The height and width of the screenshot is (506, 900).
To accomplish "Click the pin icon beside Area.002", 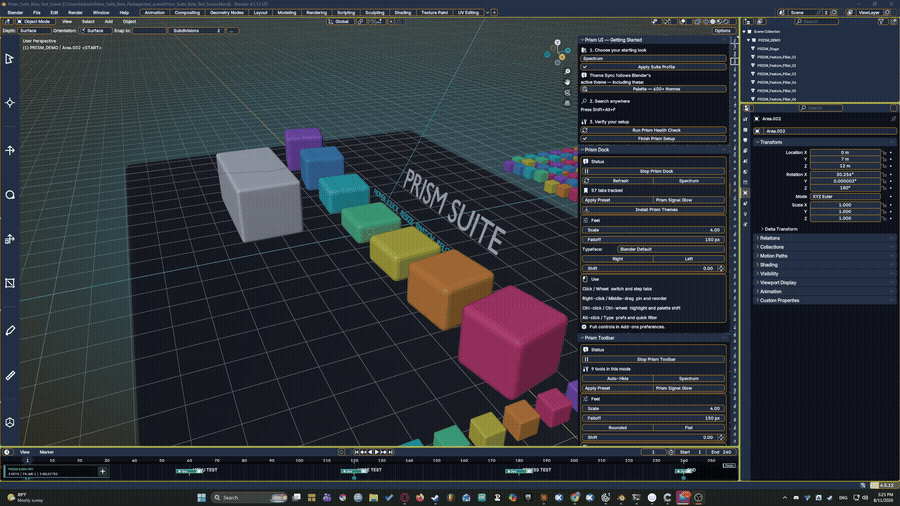I will [893, 119].
